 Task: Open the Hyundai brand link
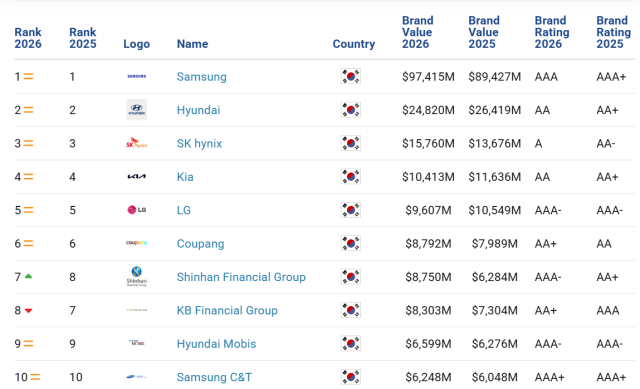point(198,110)
